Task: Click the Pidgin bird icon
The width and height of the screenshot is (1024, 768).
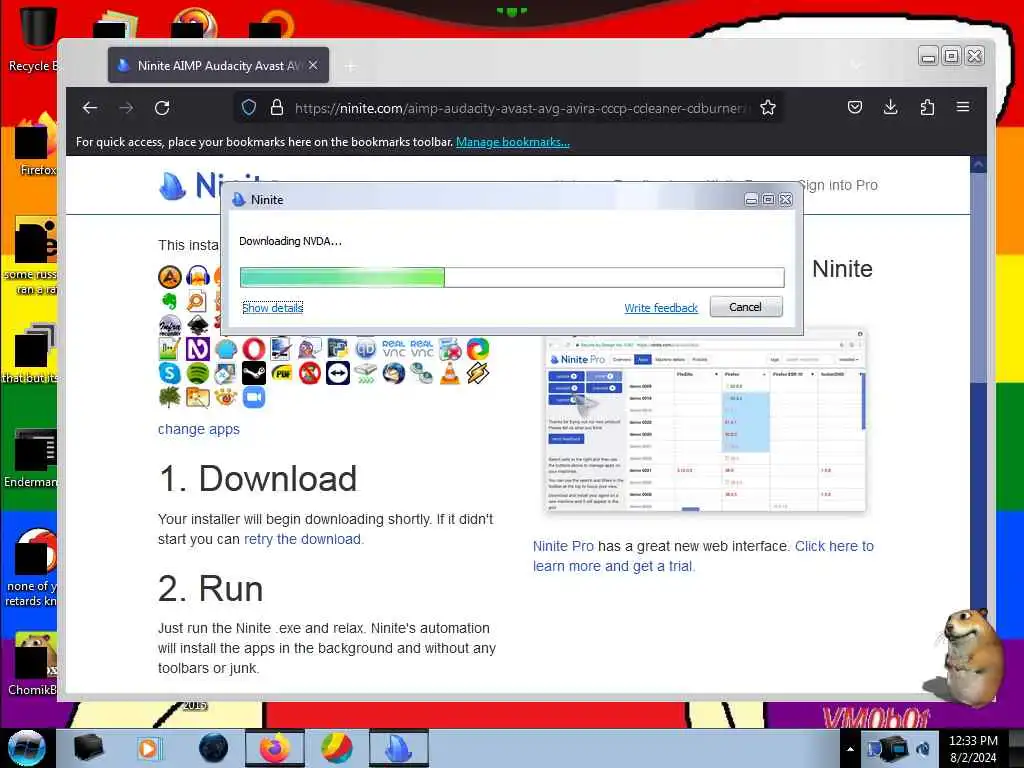Action: (310, 349)
